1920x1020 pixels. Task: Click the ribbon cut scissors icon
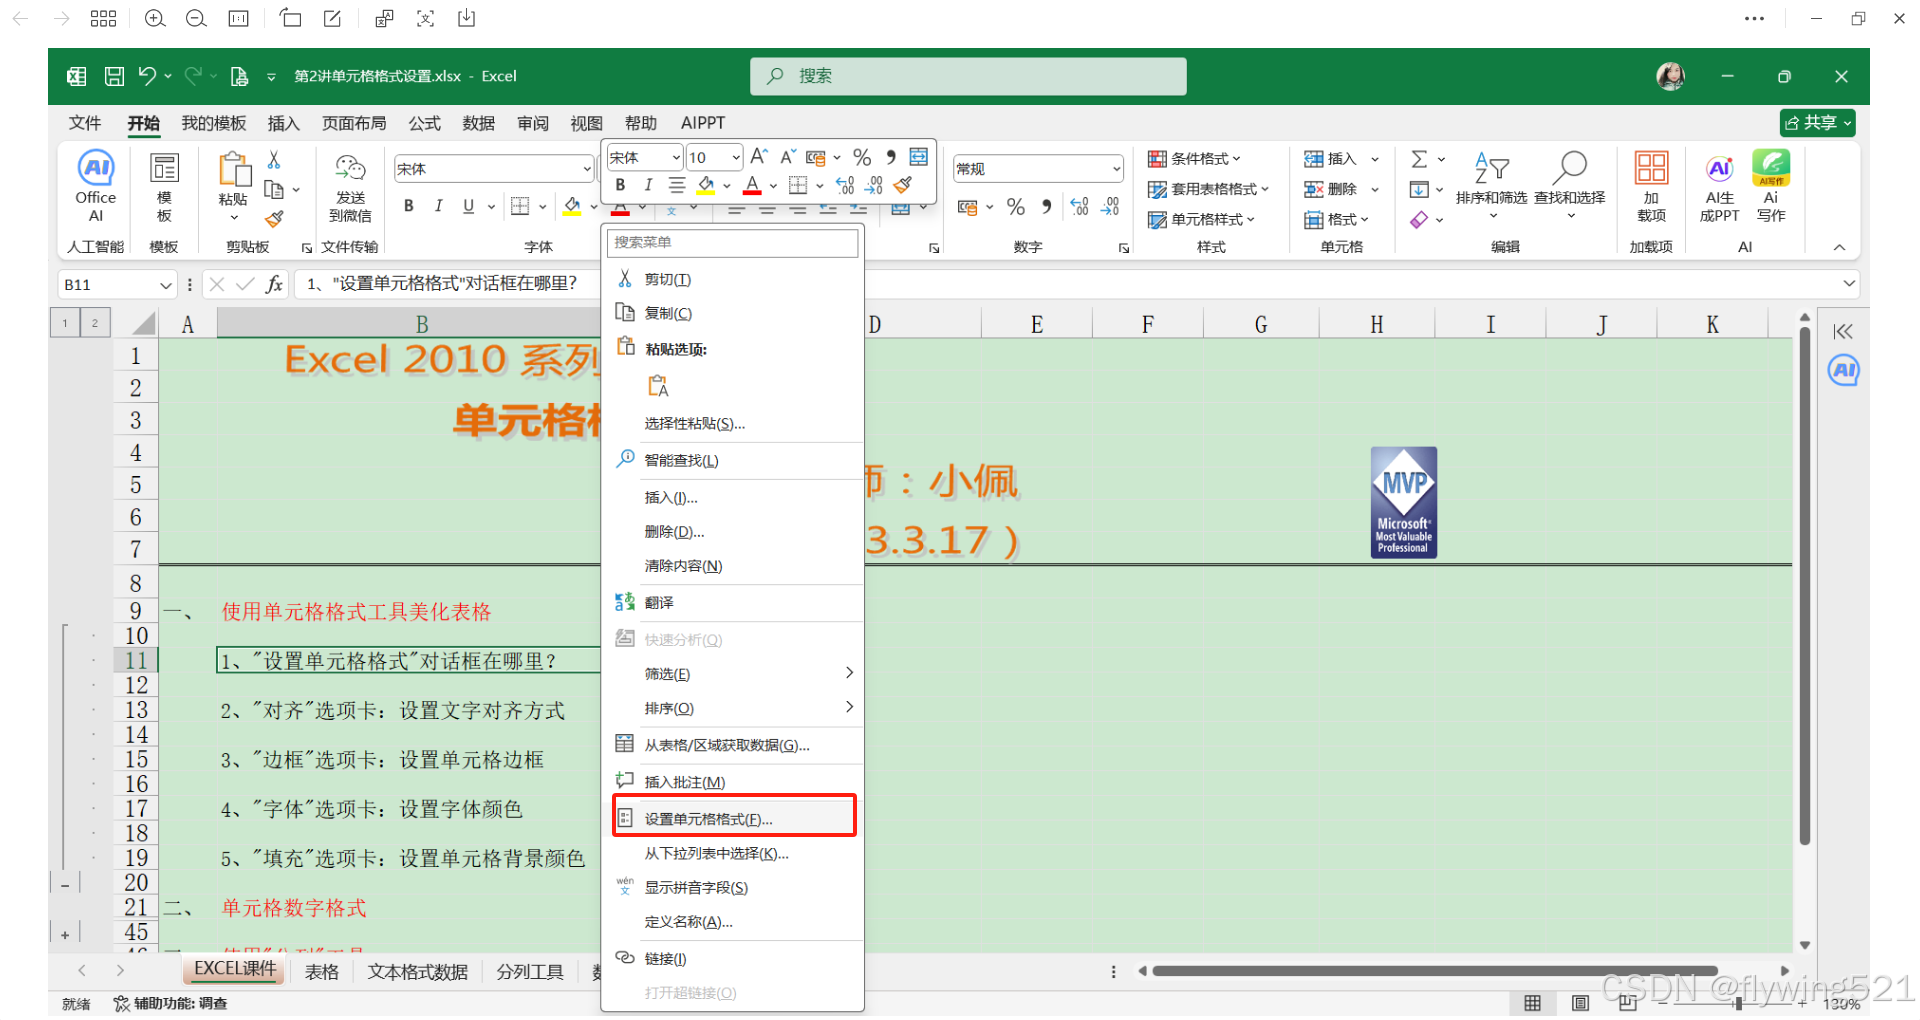coord(274,160)
